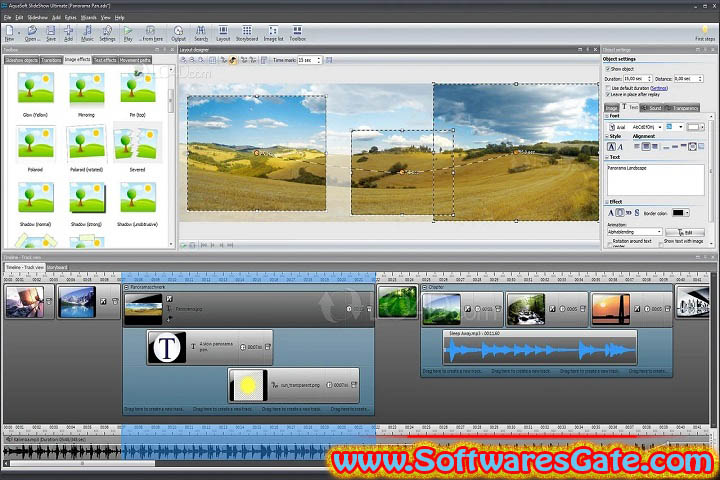The height and width of the screenshot is (480, 720).
Task: Open the Wizards menu
Action: pyautogui.click(x=89, y=17)
